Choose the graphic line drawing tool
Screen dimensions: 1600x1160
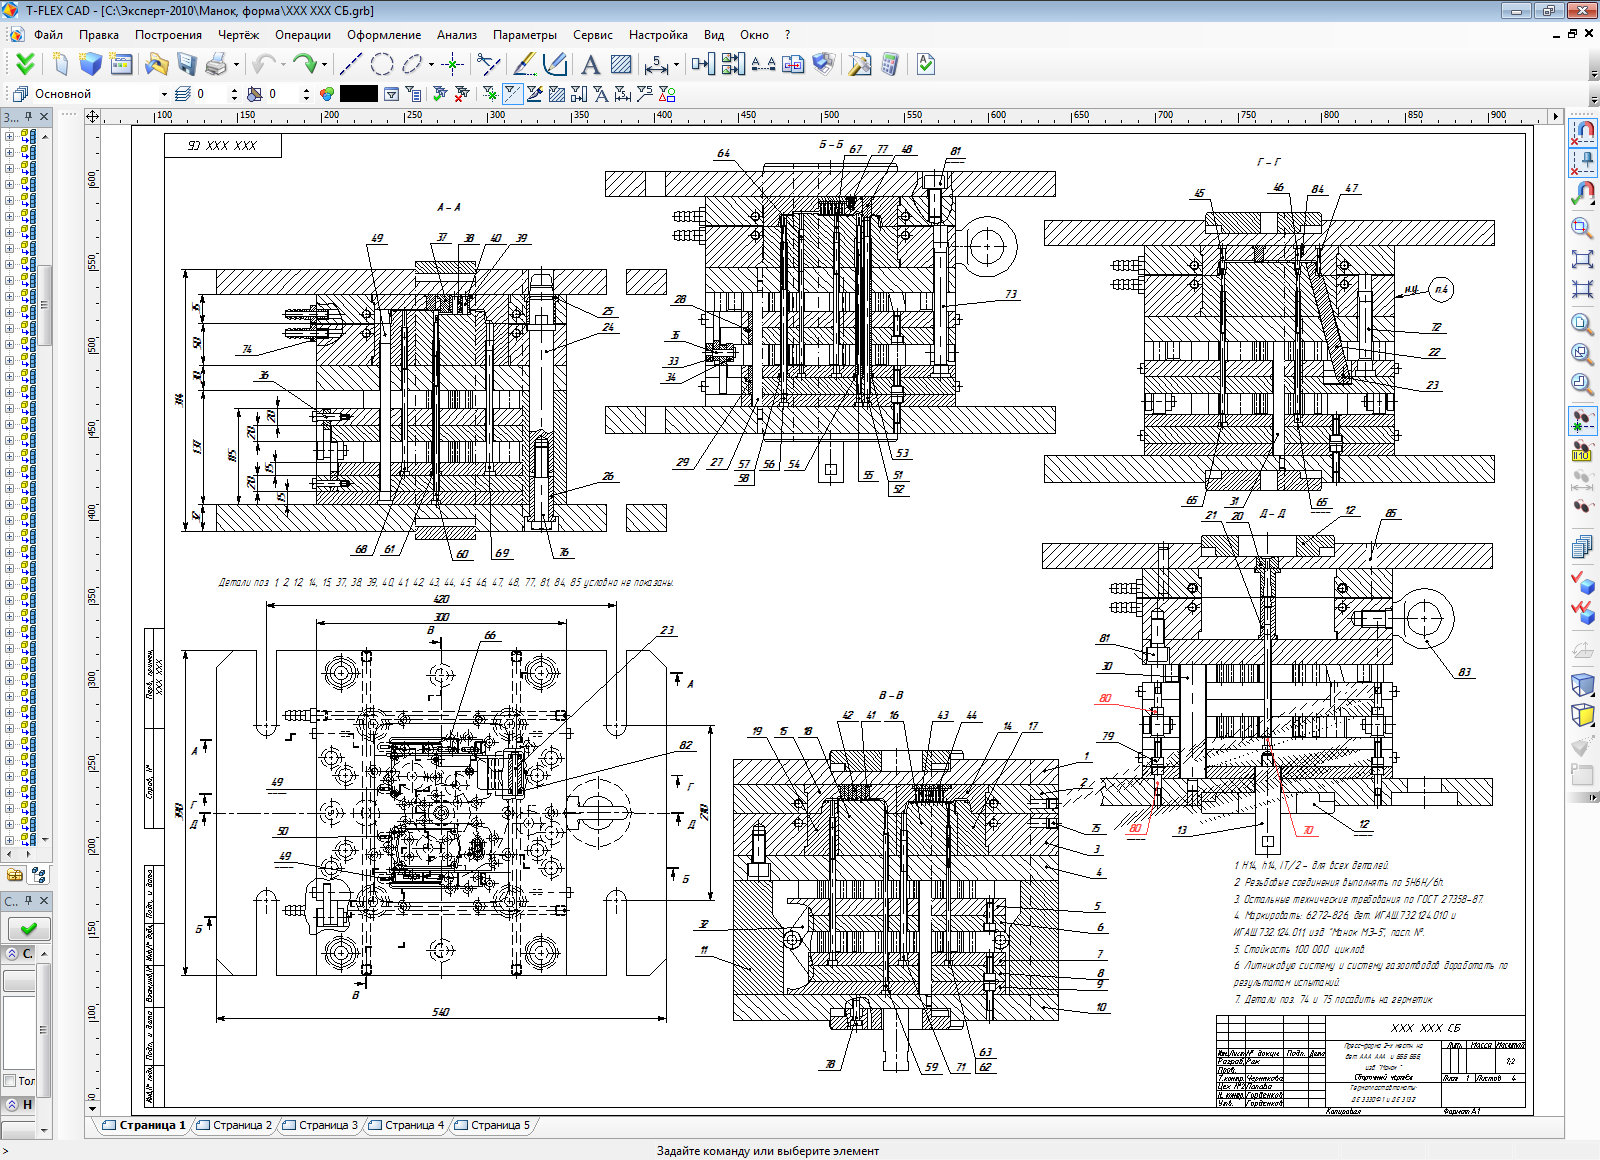[524, 64]
